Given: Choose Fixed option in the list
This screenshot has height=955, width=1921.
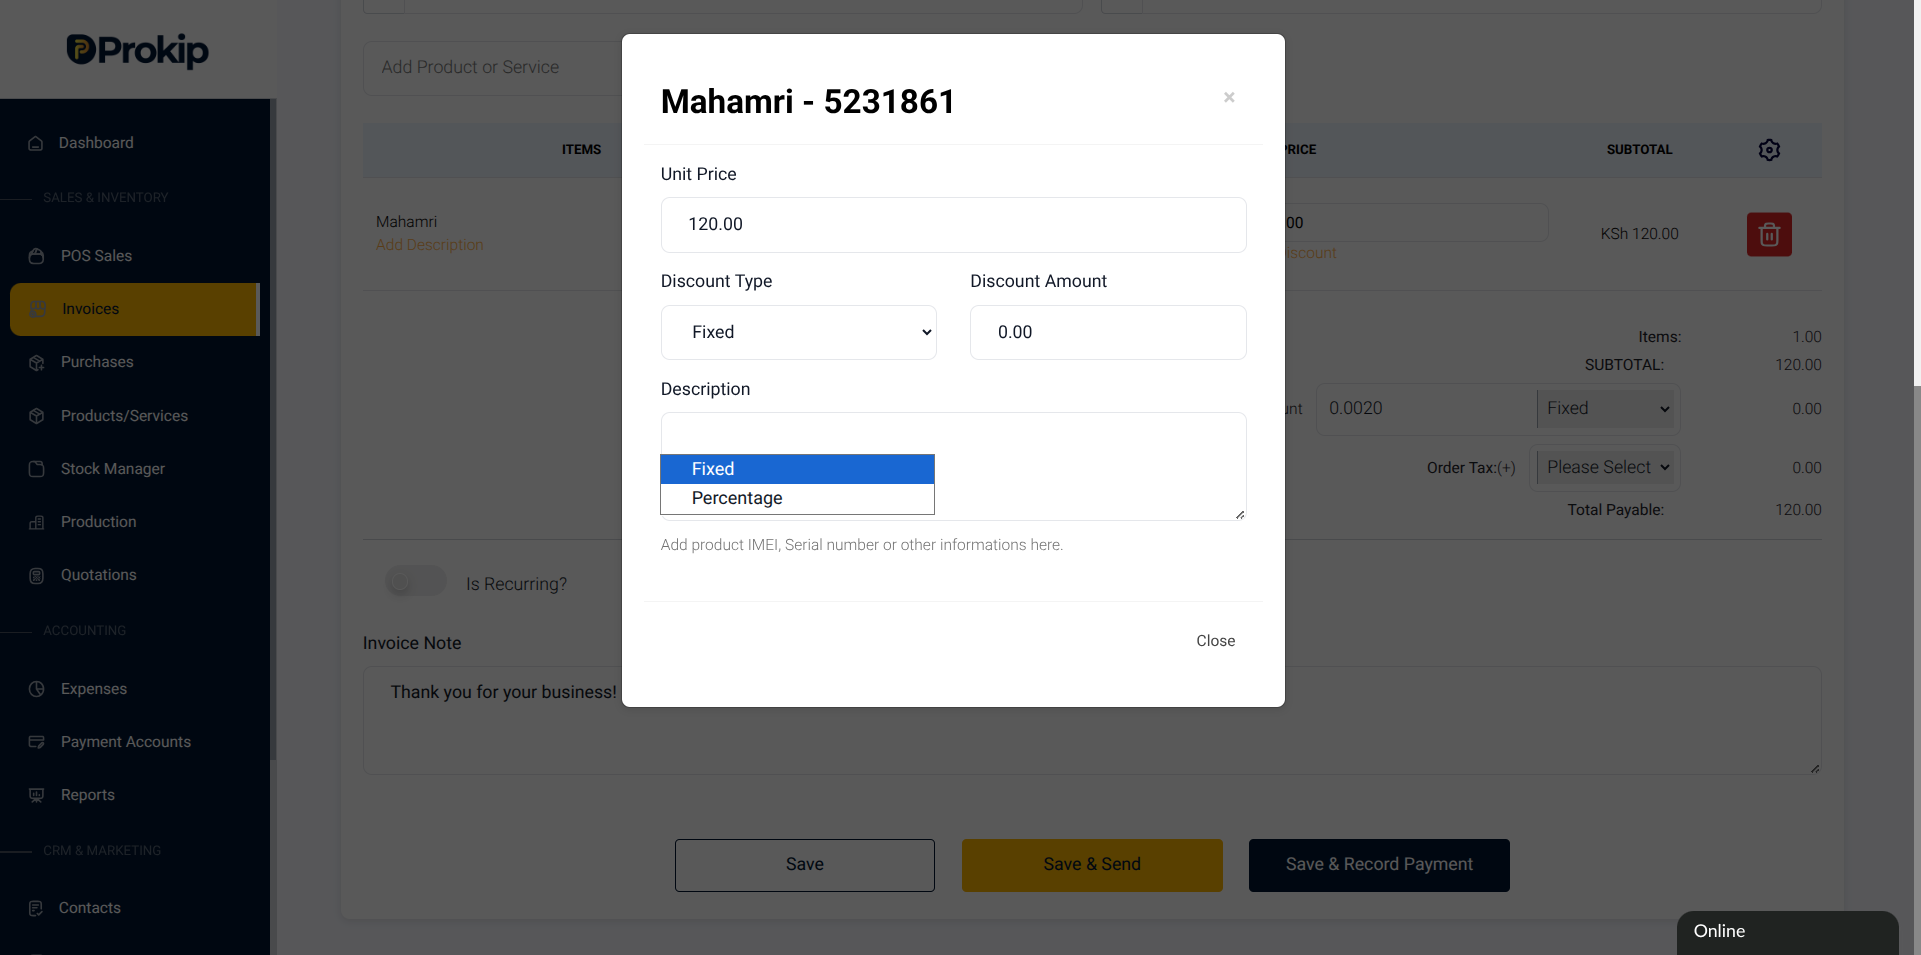Looking at the screenshot, I should coord(797,469).
